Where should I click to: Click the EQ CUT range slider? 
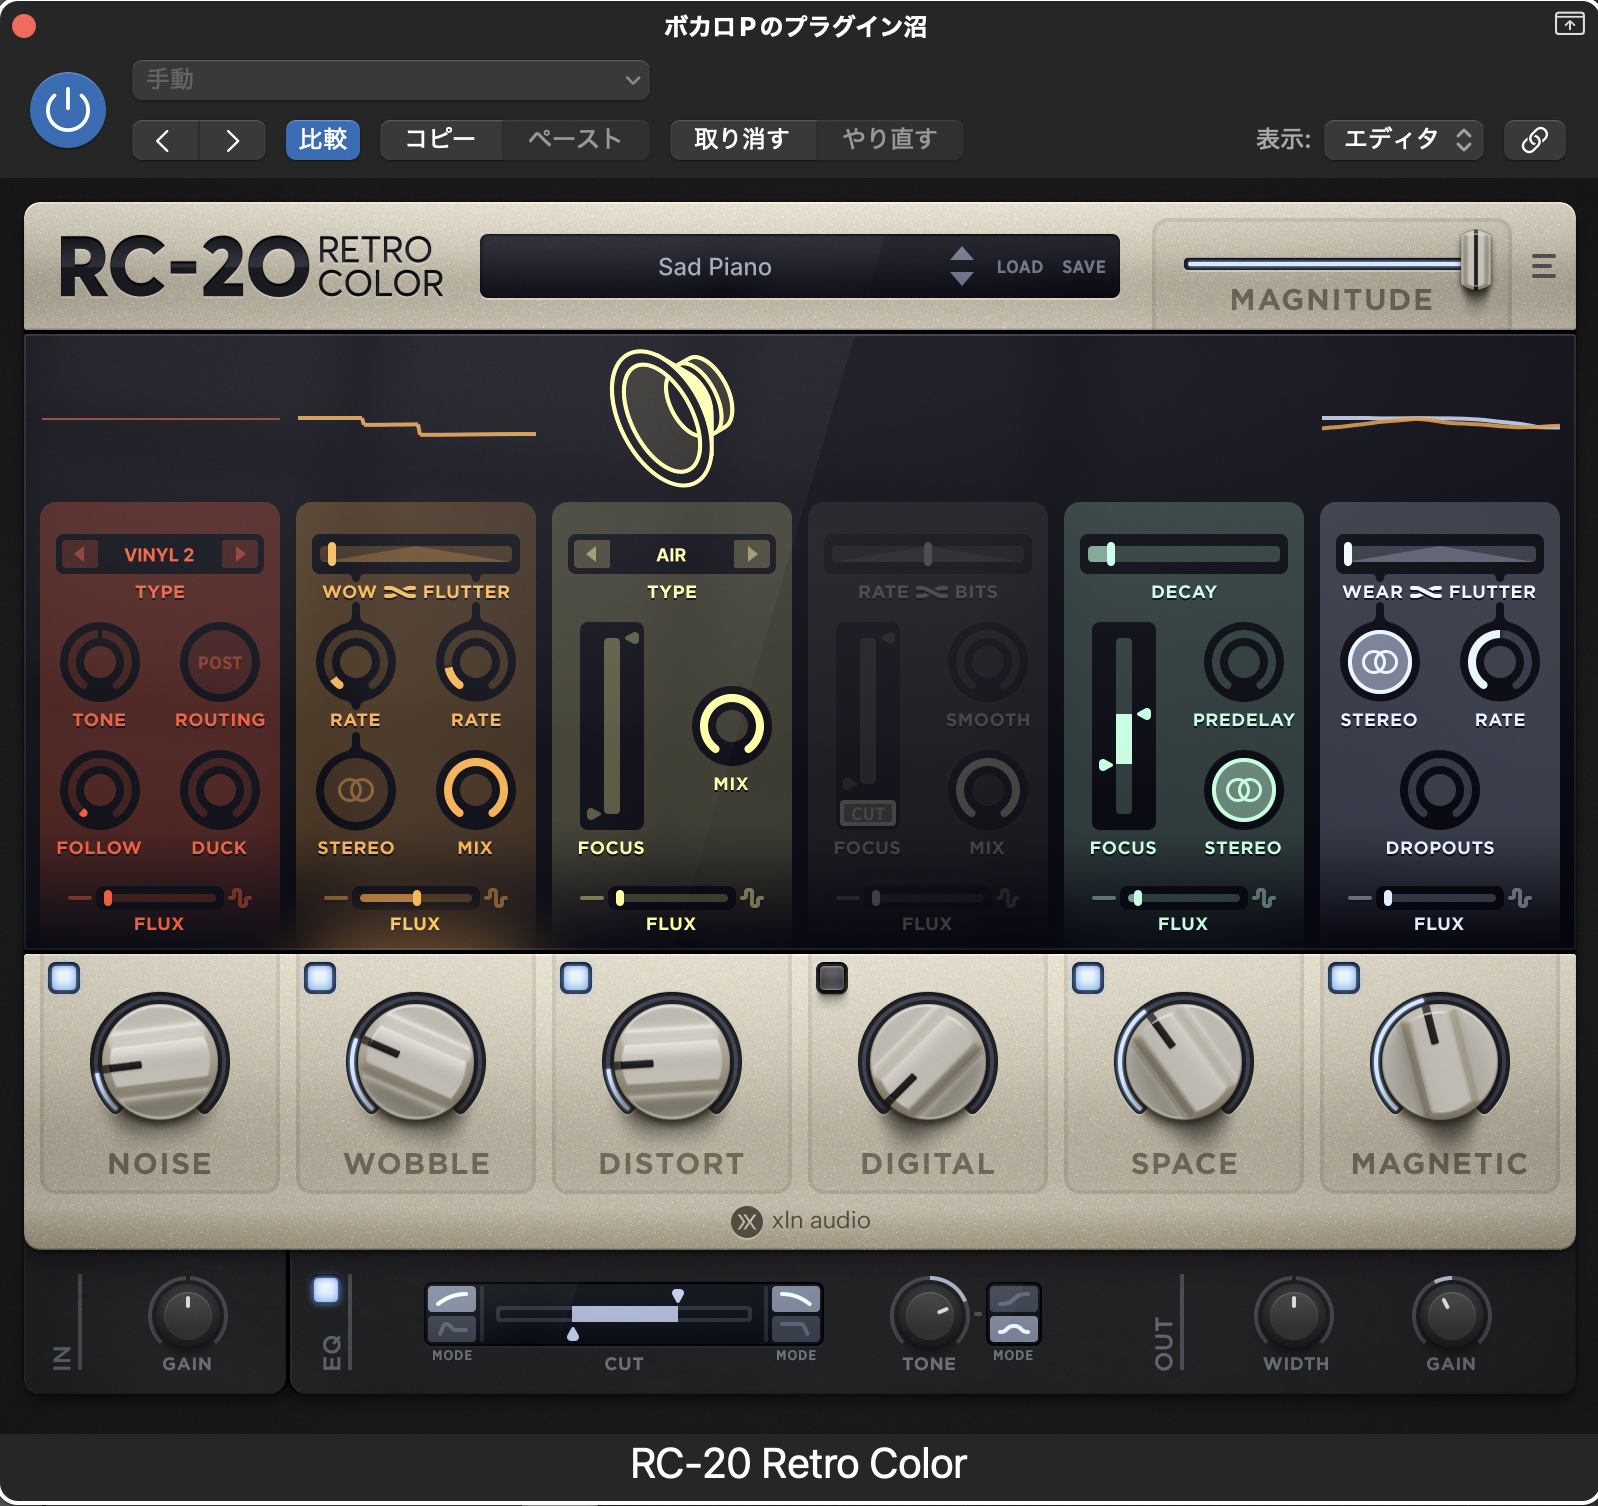point(624,1314)
